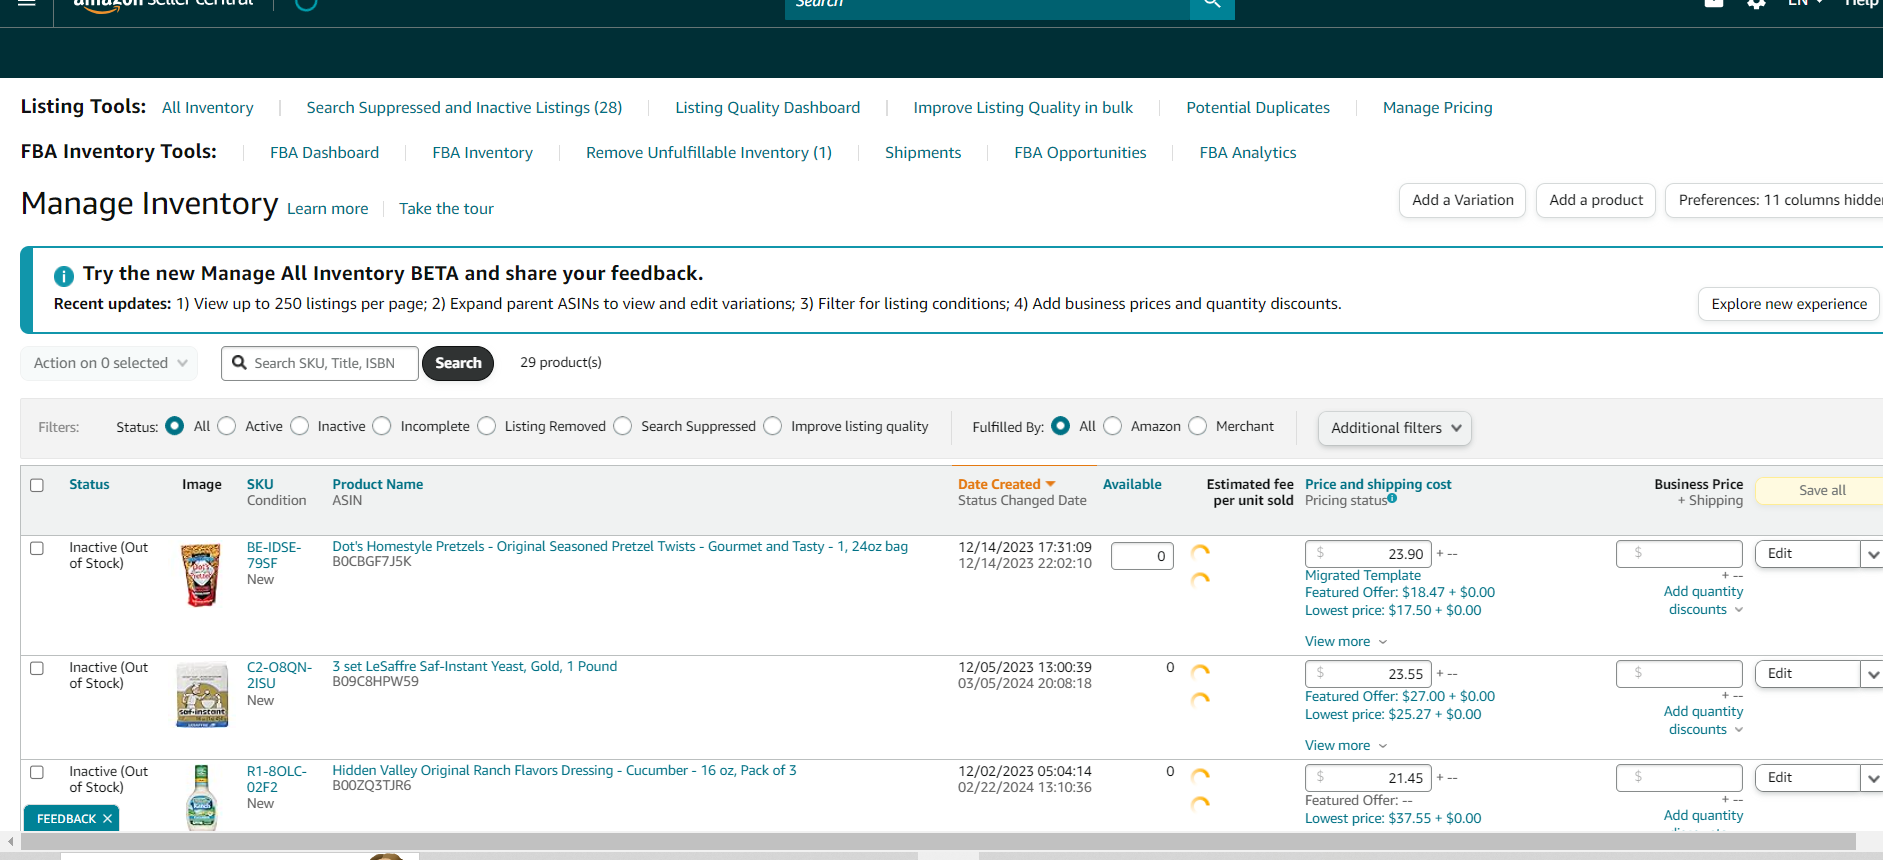Image resolution: width=1883 pixels, height=860 pixels.
Task: Close the FEEDBACK tab with its X
Action: [107, 819]
